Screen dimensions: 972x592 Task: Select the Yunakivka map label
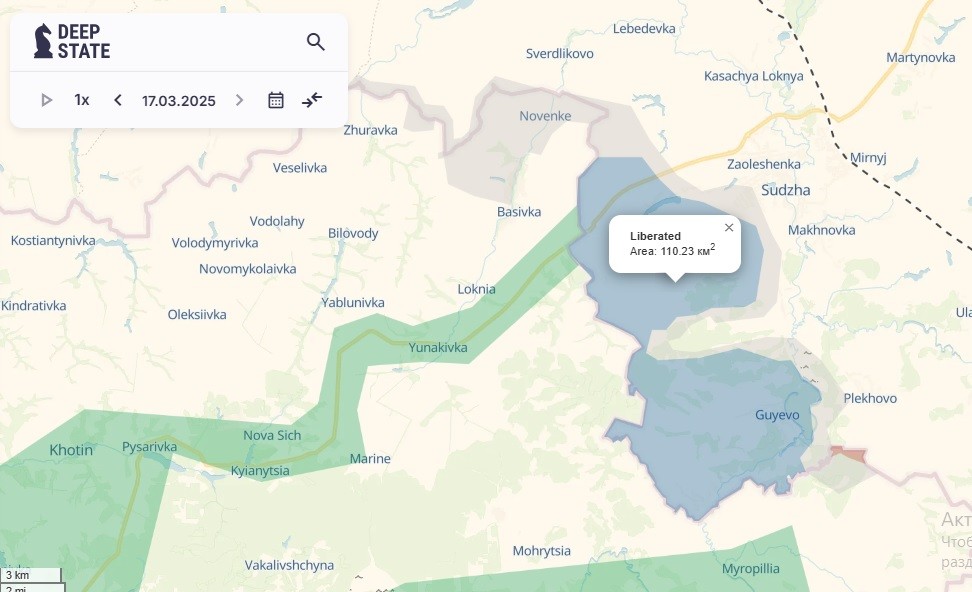tap(438, 347)
